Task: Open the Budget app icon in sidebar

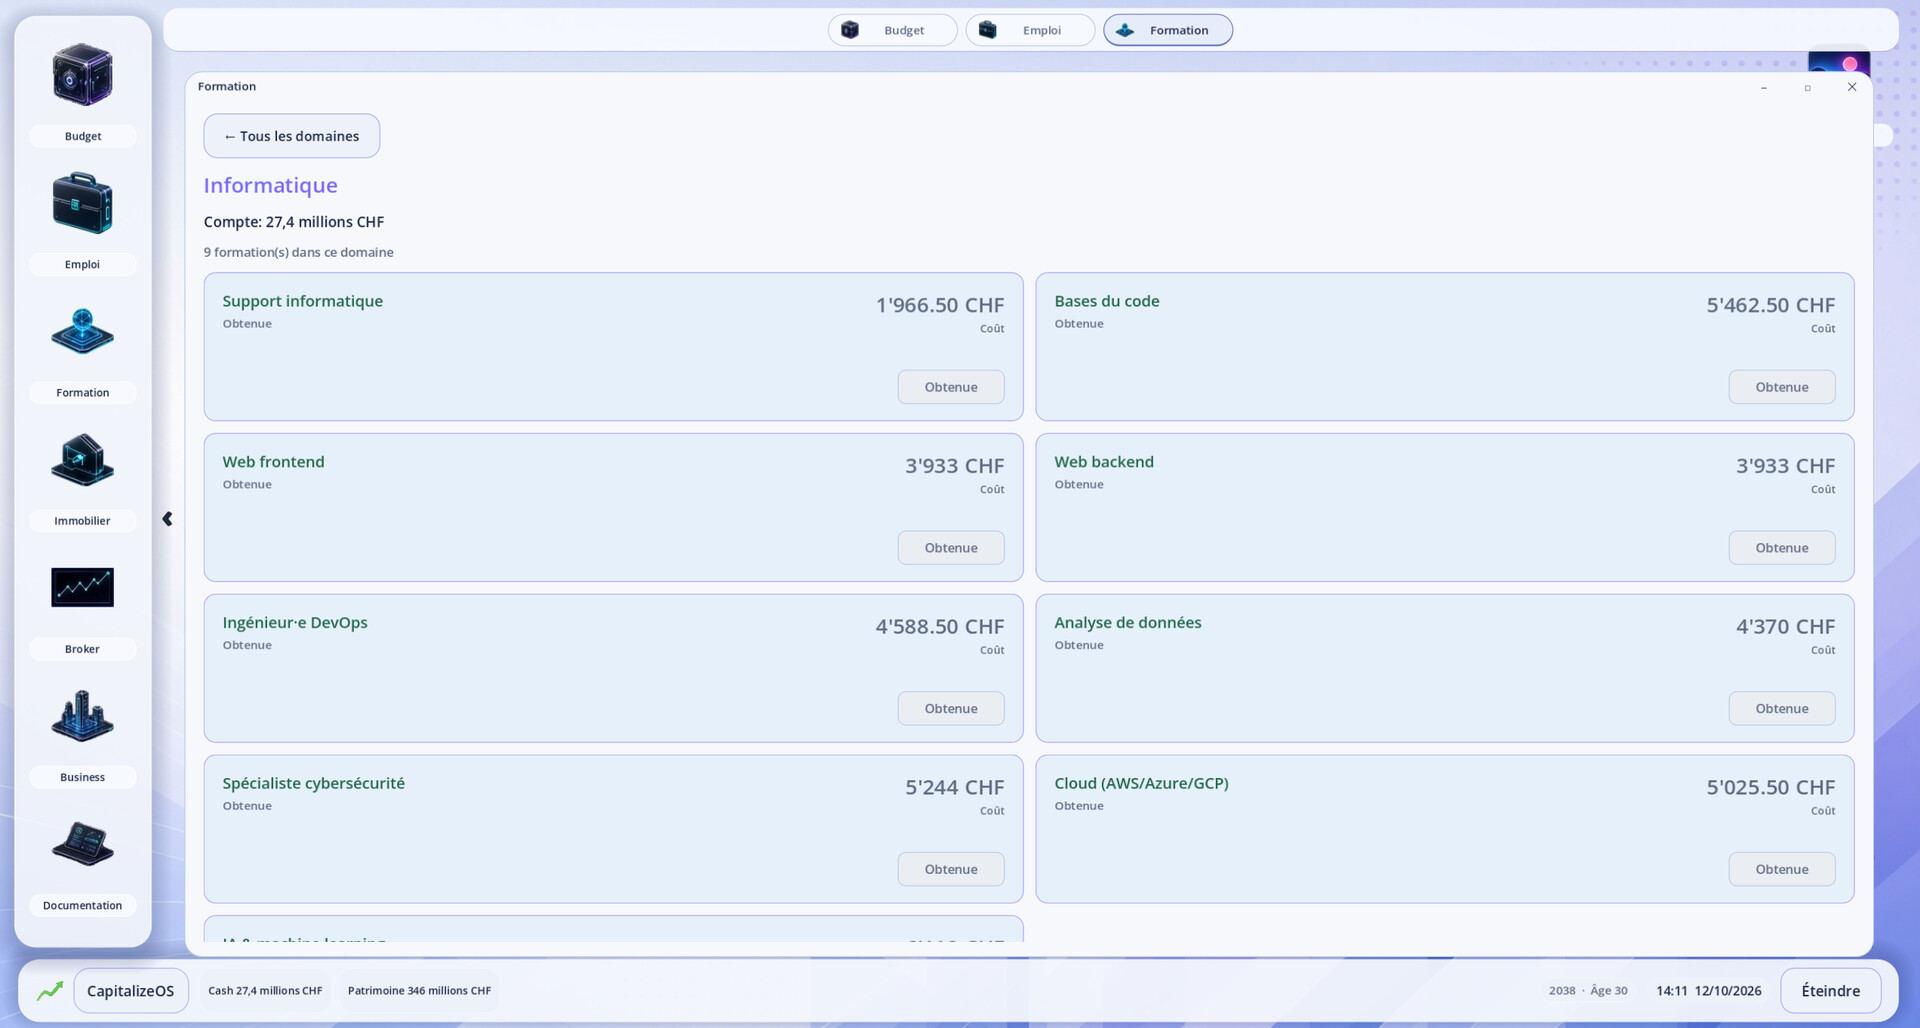Action: 82,75
